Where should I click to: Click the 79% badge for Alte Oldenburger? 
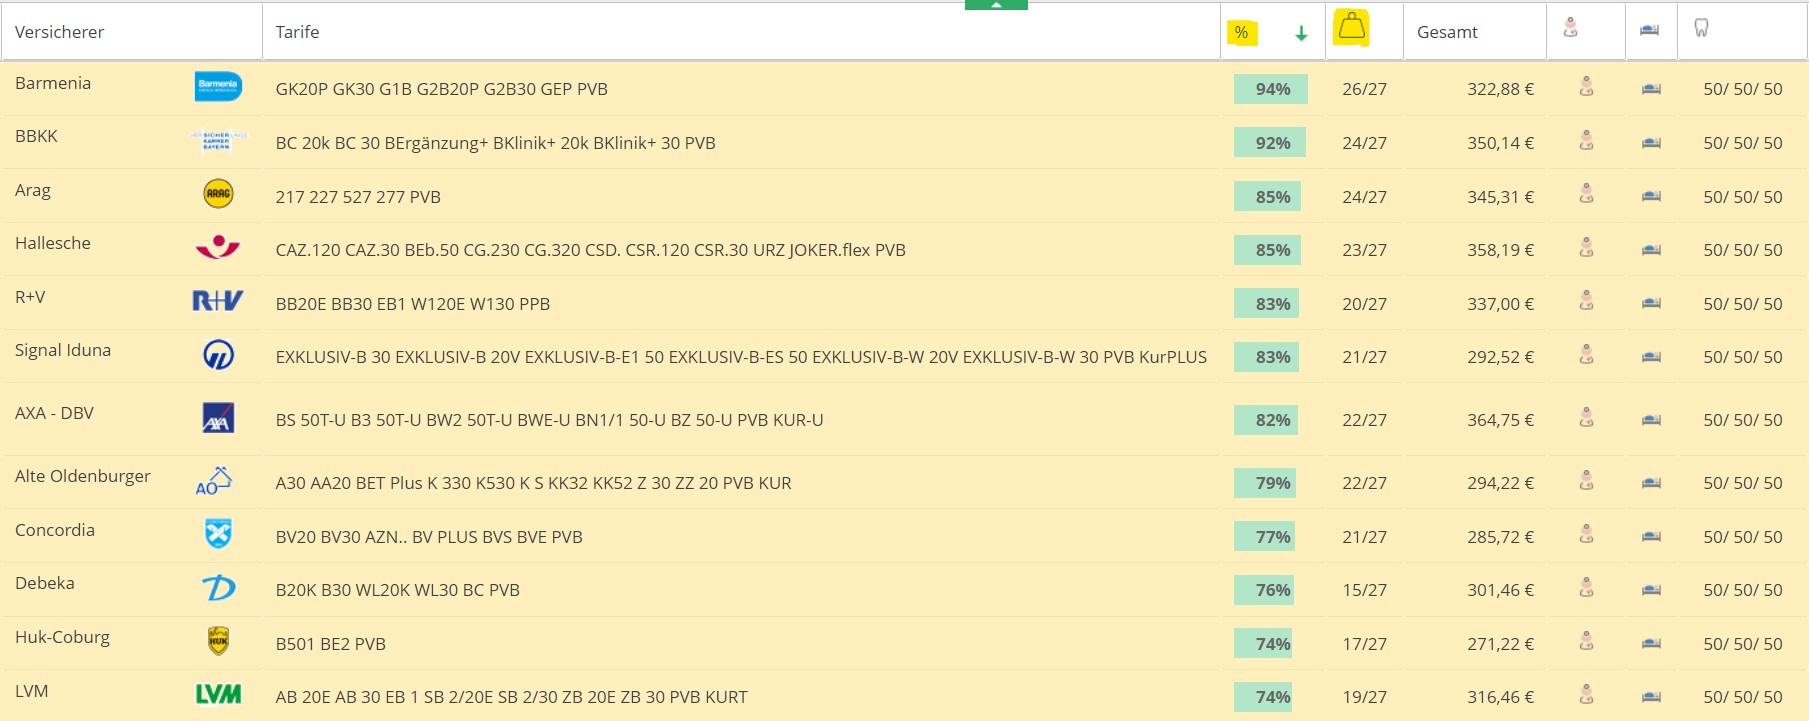[x=1267, y=483]
